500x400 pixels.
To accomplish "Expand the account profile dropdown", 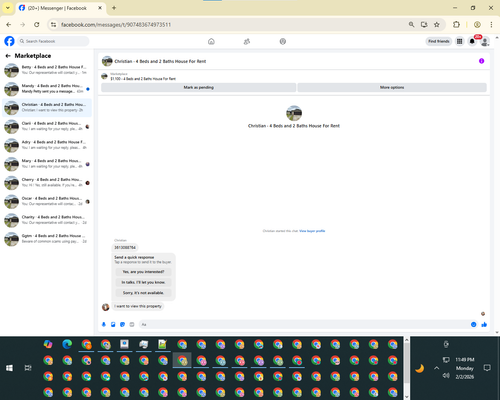I will 485,41.
